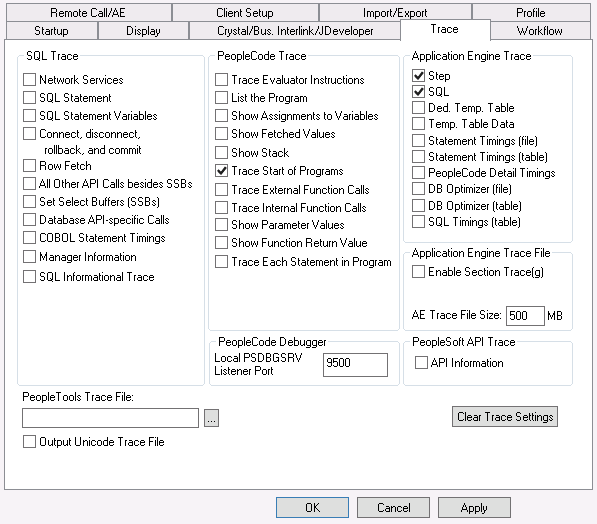Viewport: 597px width, 524px height.
Task: Check API Information under PeopleSoft API Trace
Action: (421, 363)
